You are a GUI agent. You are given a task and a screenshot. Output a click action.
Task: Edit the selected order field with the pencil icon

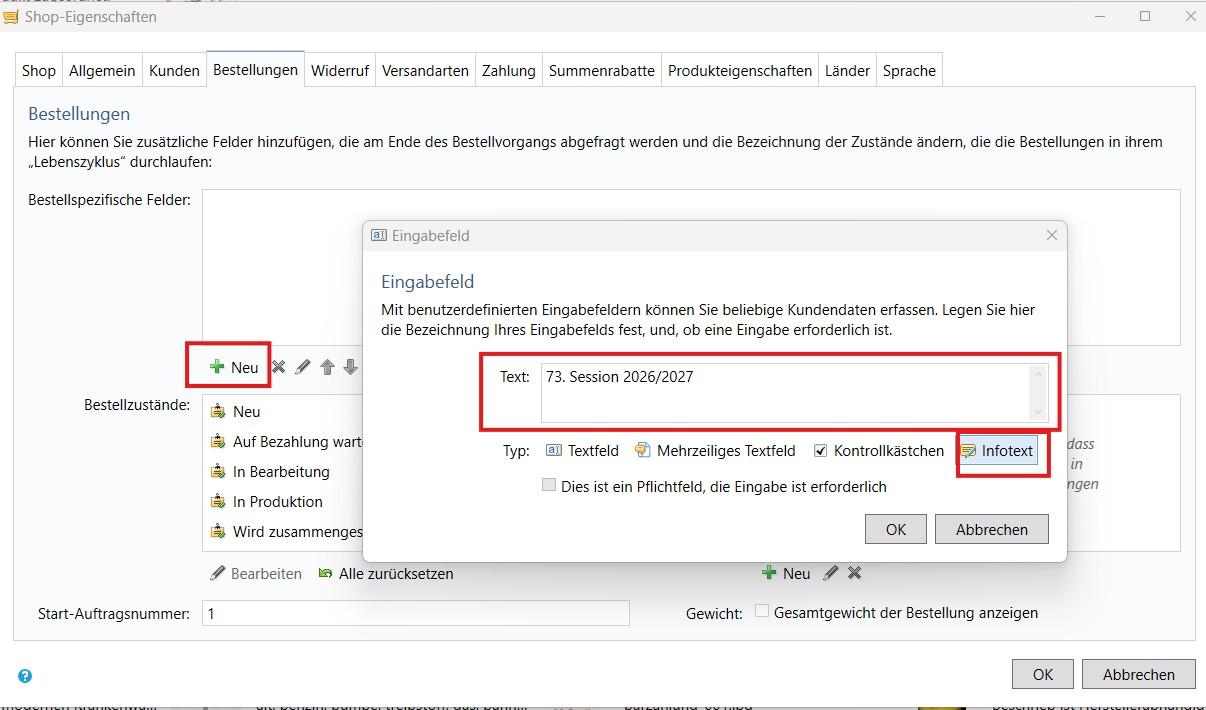[303, 367]
